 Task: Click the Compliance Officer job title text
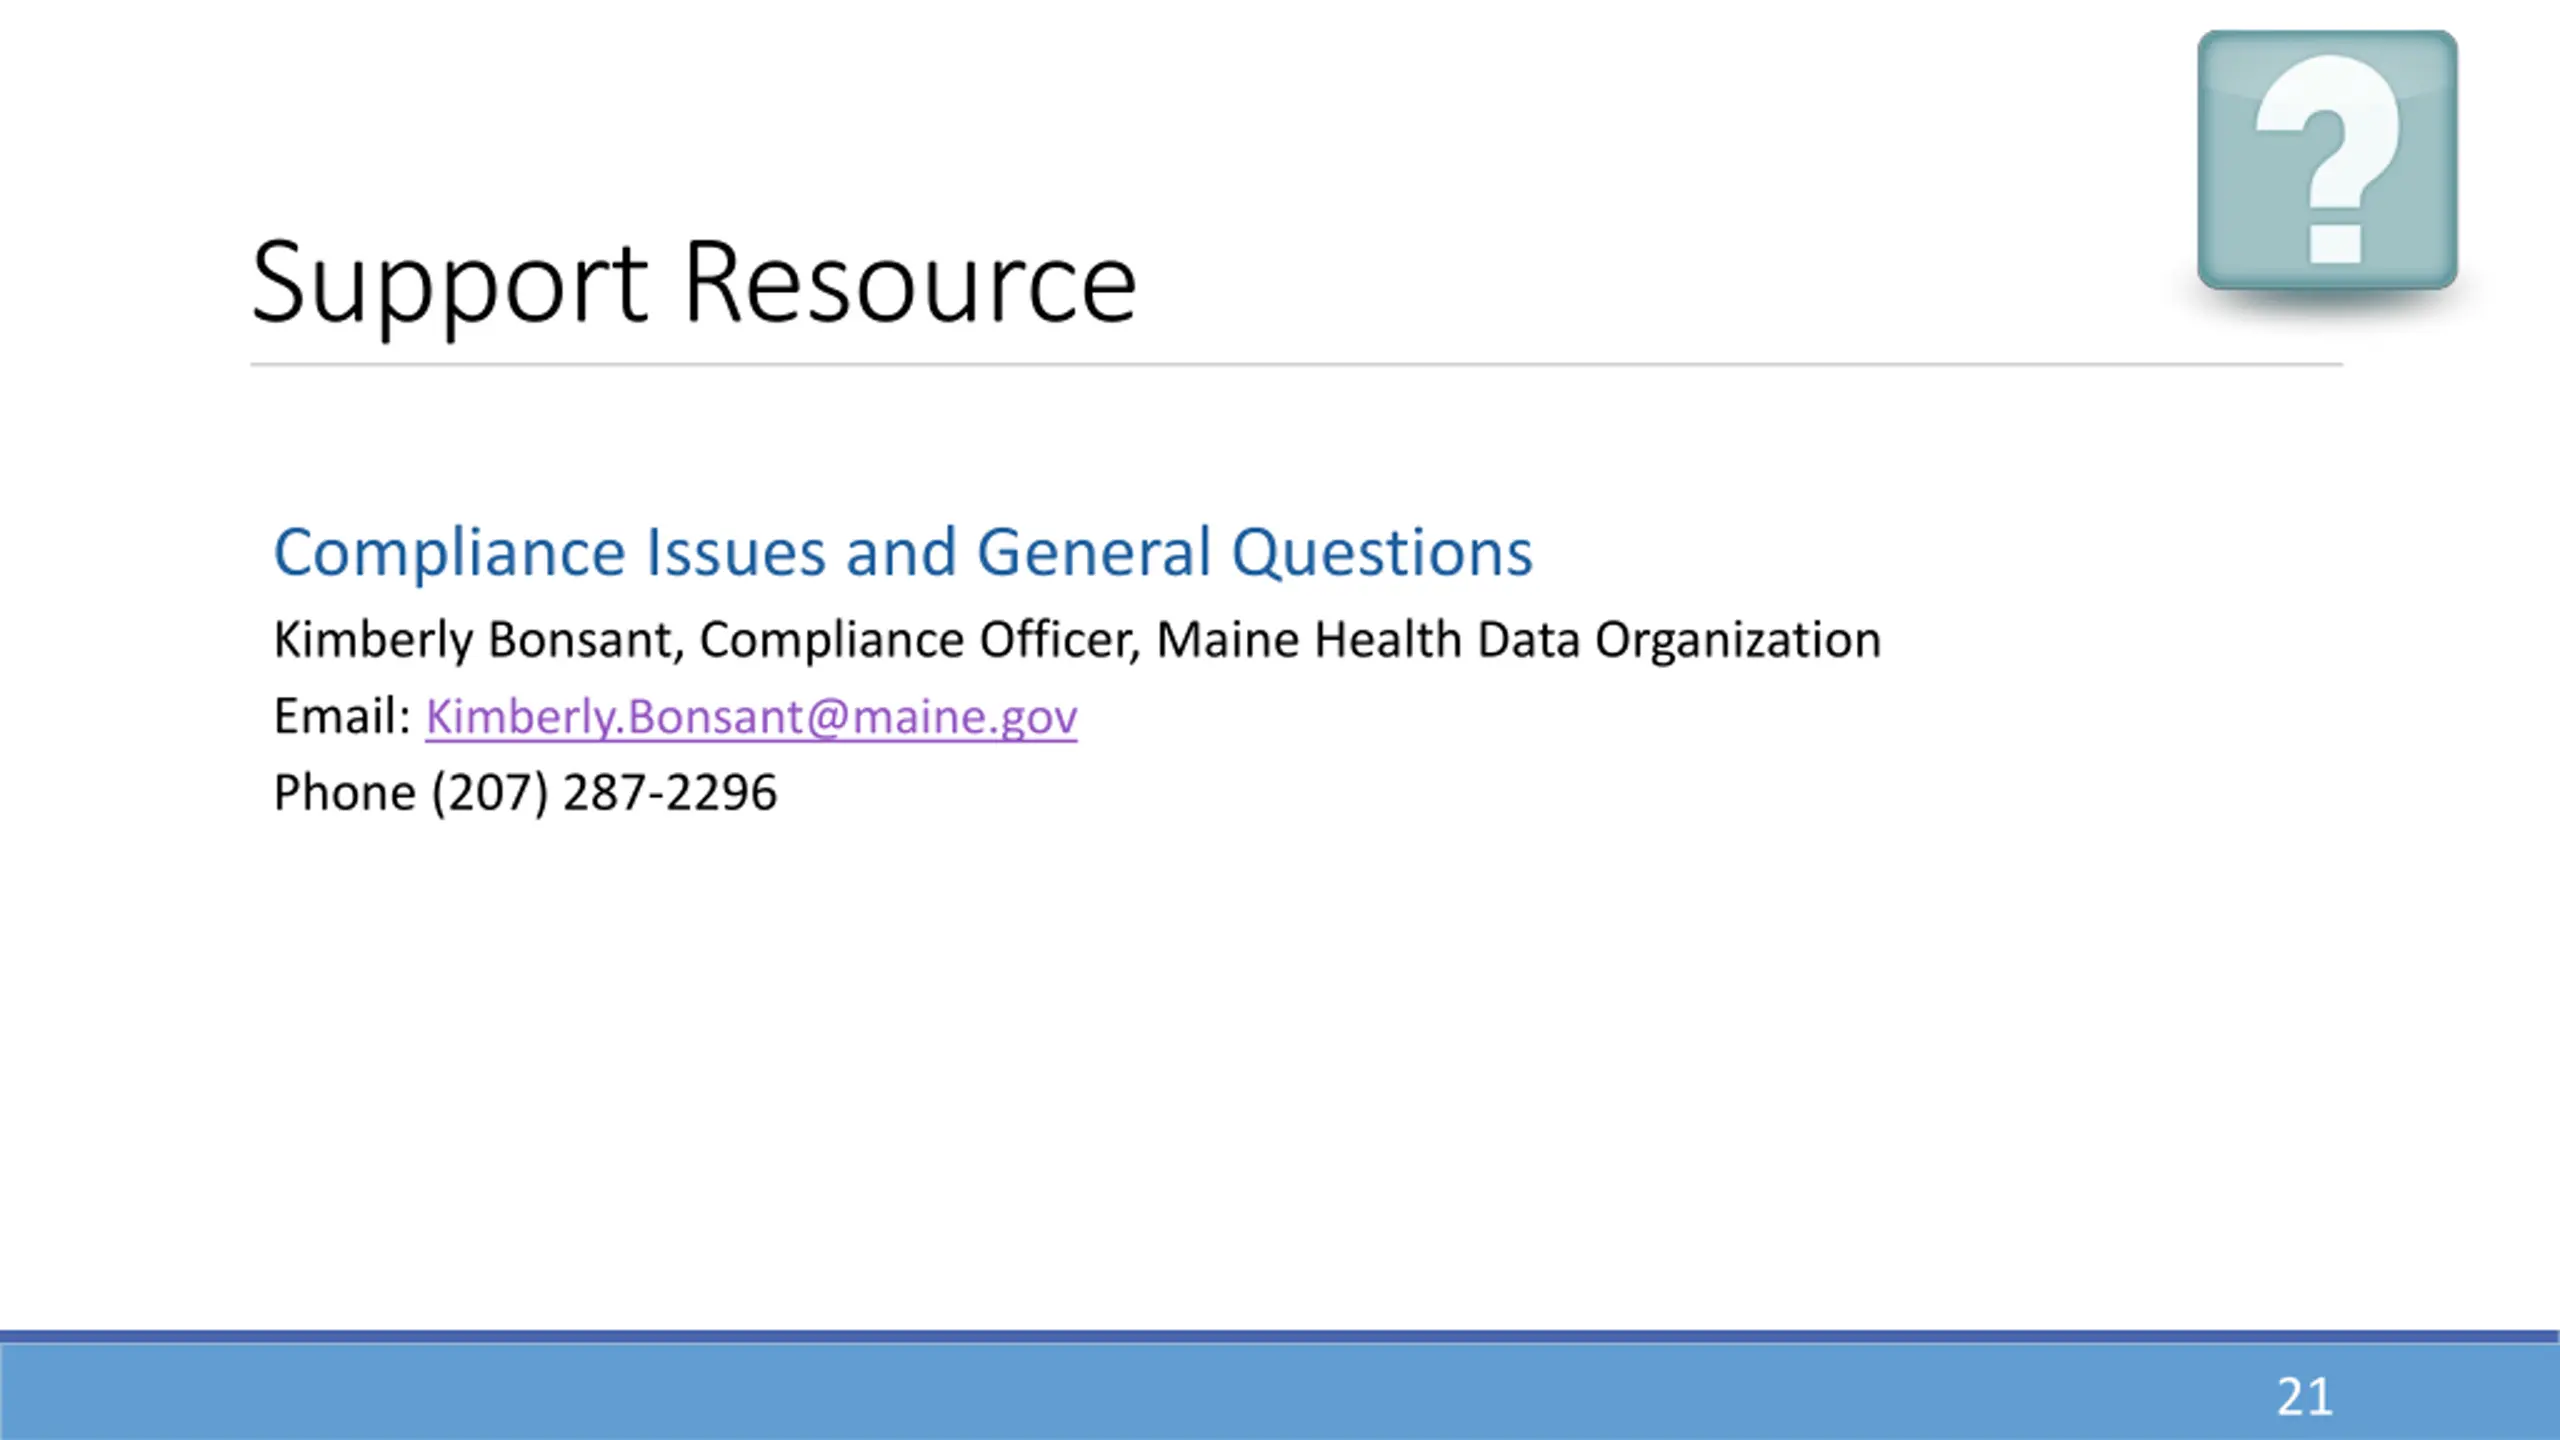(x=919, y=640)
